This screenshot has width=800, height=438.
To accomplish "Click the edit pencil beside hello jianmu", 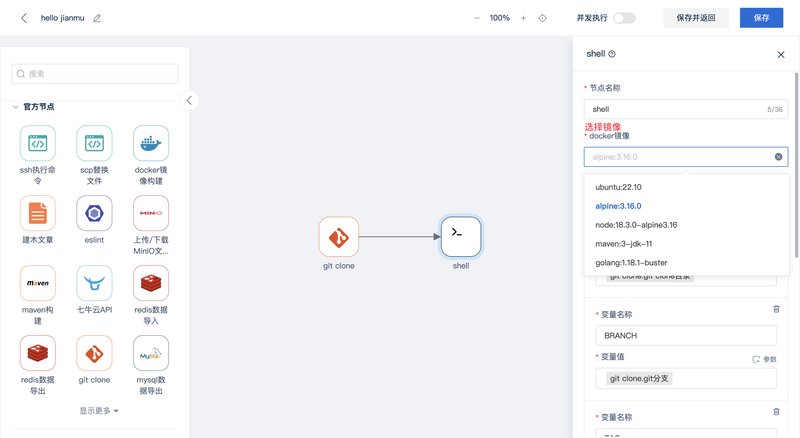I will coord(97,18).
